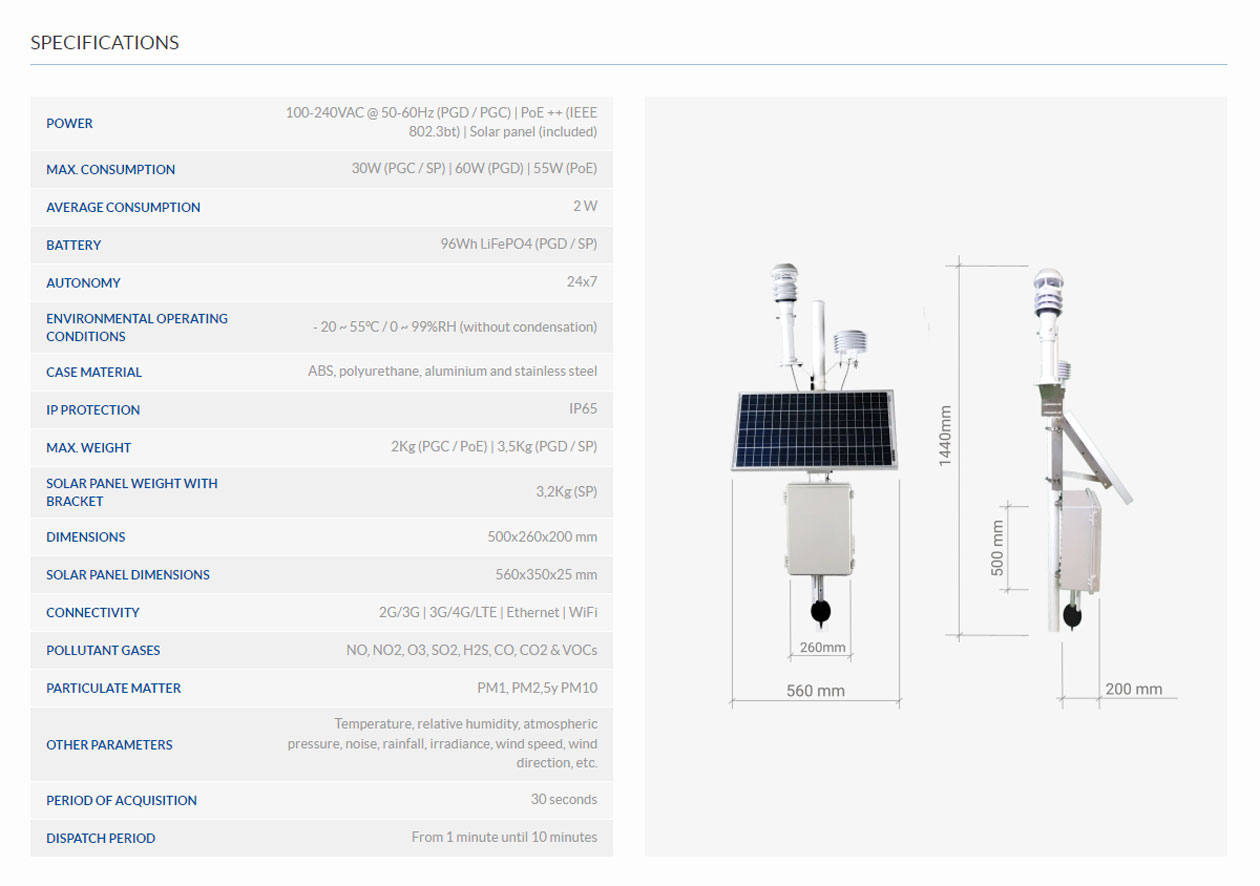Image resolution: width=1260 pixels, height=886 pixels.
Task: Click the front-view grey enclosure box
Action: 820,528
